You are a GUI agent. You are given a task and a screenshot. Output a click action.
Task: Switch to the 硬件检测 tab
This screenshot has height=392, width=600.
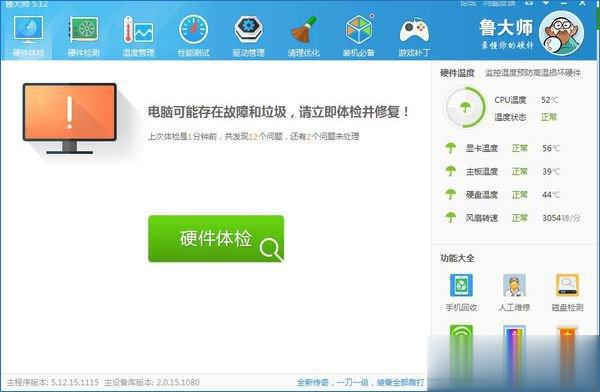pyautogui.click(x=83, y=36)
